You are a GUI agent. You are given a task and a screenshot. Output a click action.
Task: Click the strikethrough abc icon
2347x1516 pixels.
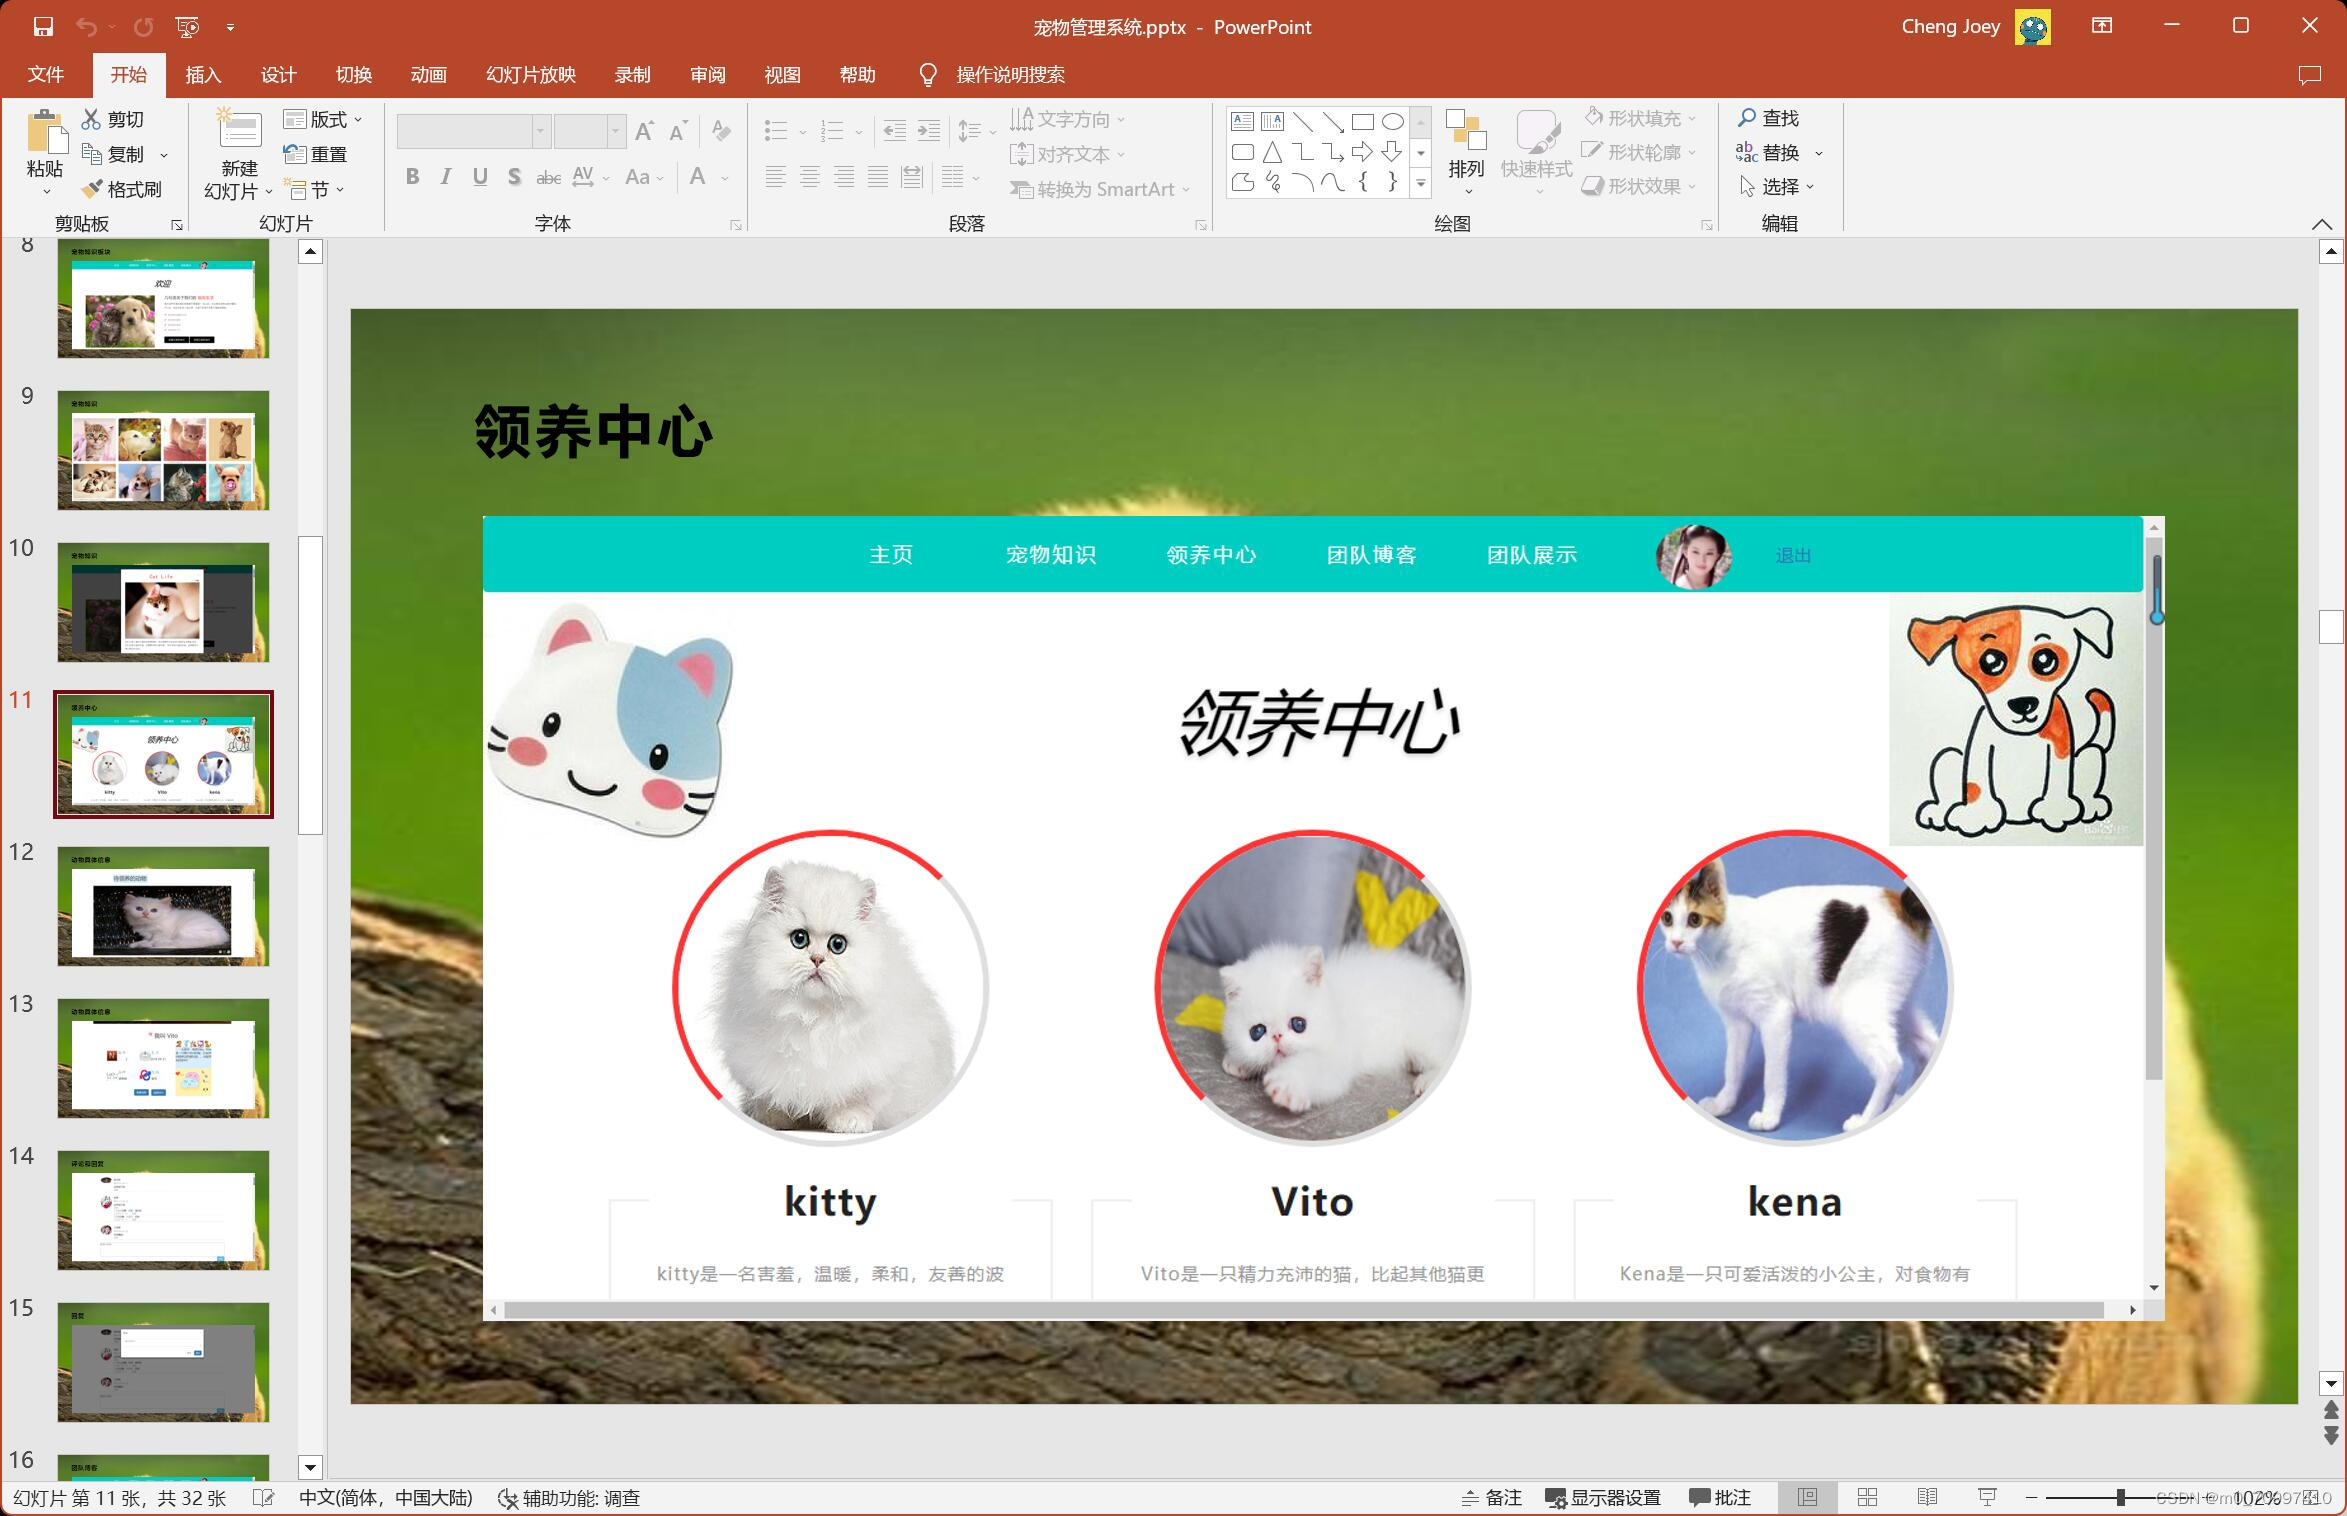(548, 177)
